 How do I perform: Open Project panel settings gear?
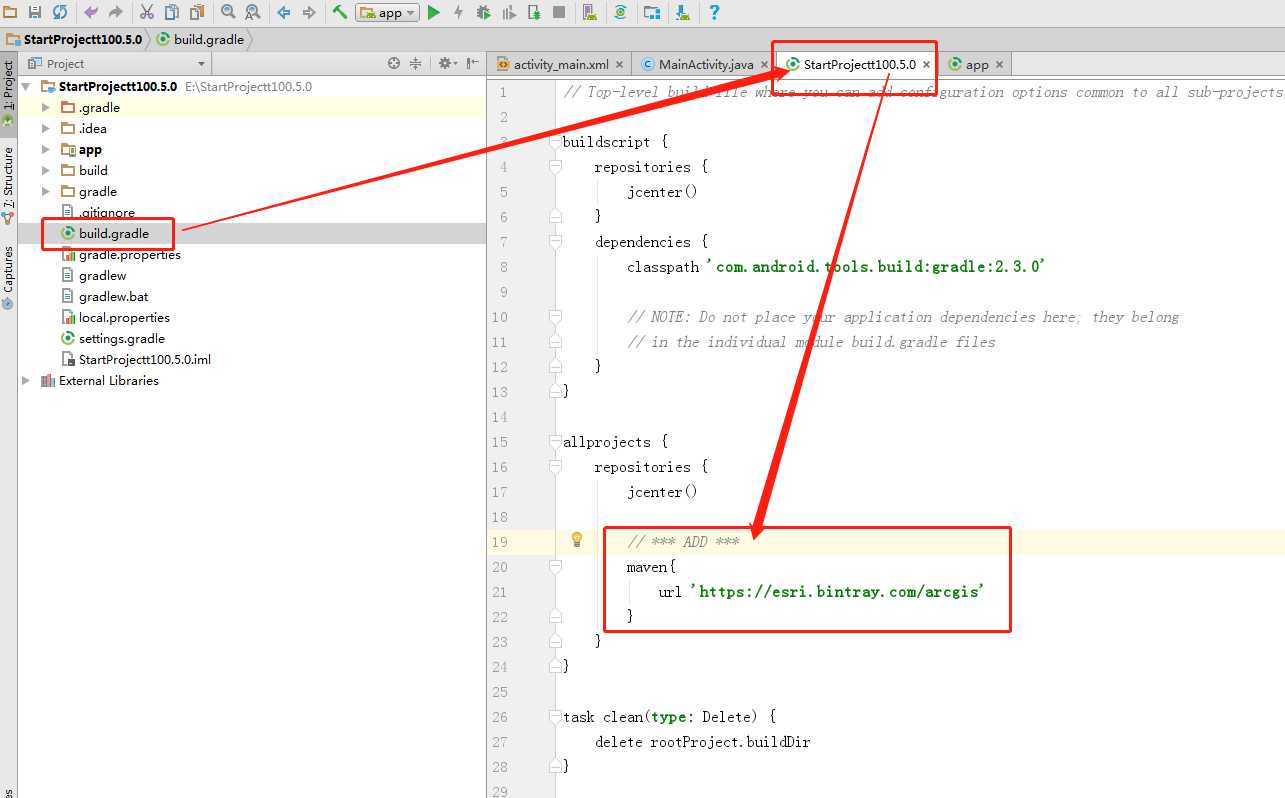pyautogui.click(x=447, y=63)
